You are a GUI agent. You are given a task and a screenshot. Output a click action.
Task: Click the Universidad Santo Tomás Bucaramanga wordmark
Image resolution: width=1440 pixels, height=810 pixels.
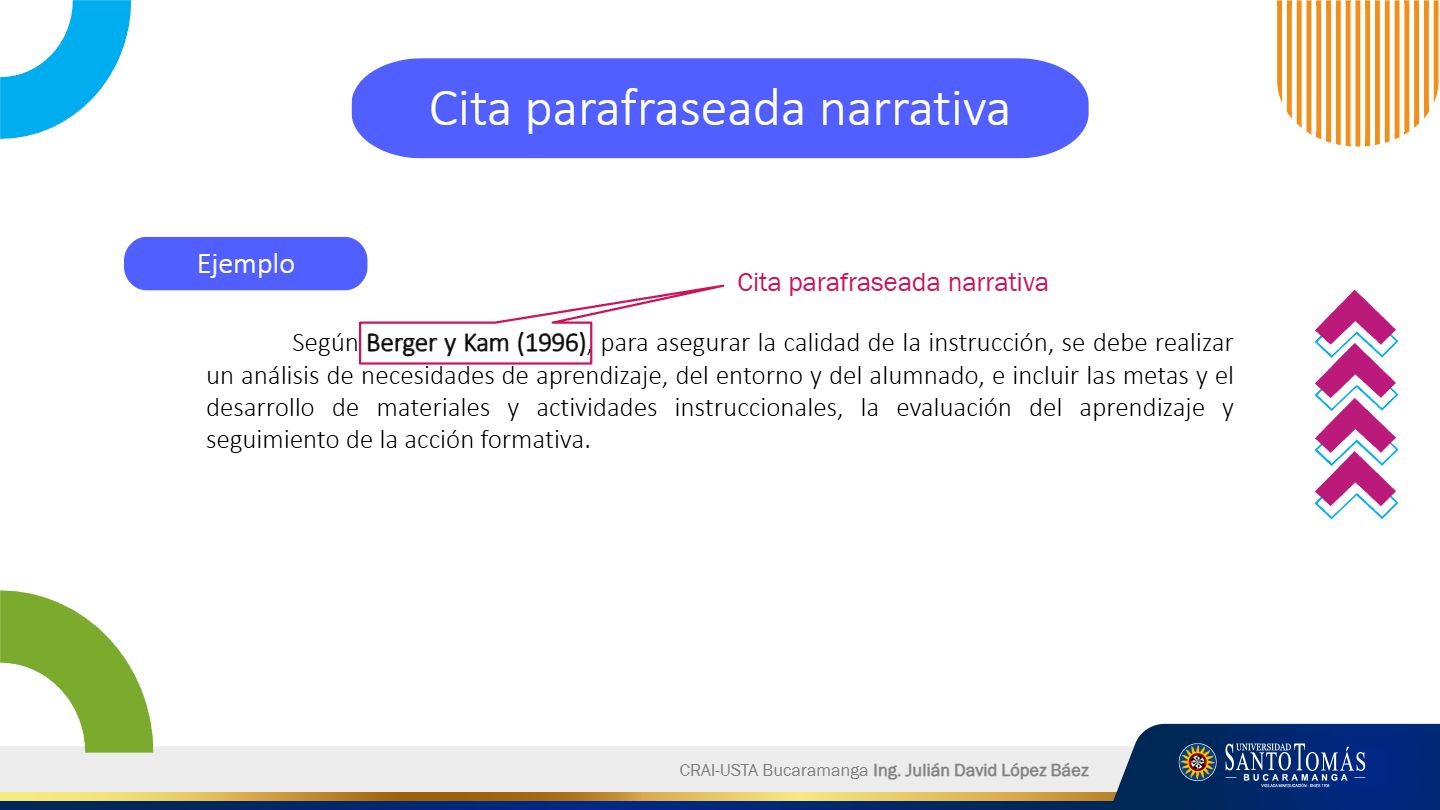click(1294, 762)
